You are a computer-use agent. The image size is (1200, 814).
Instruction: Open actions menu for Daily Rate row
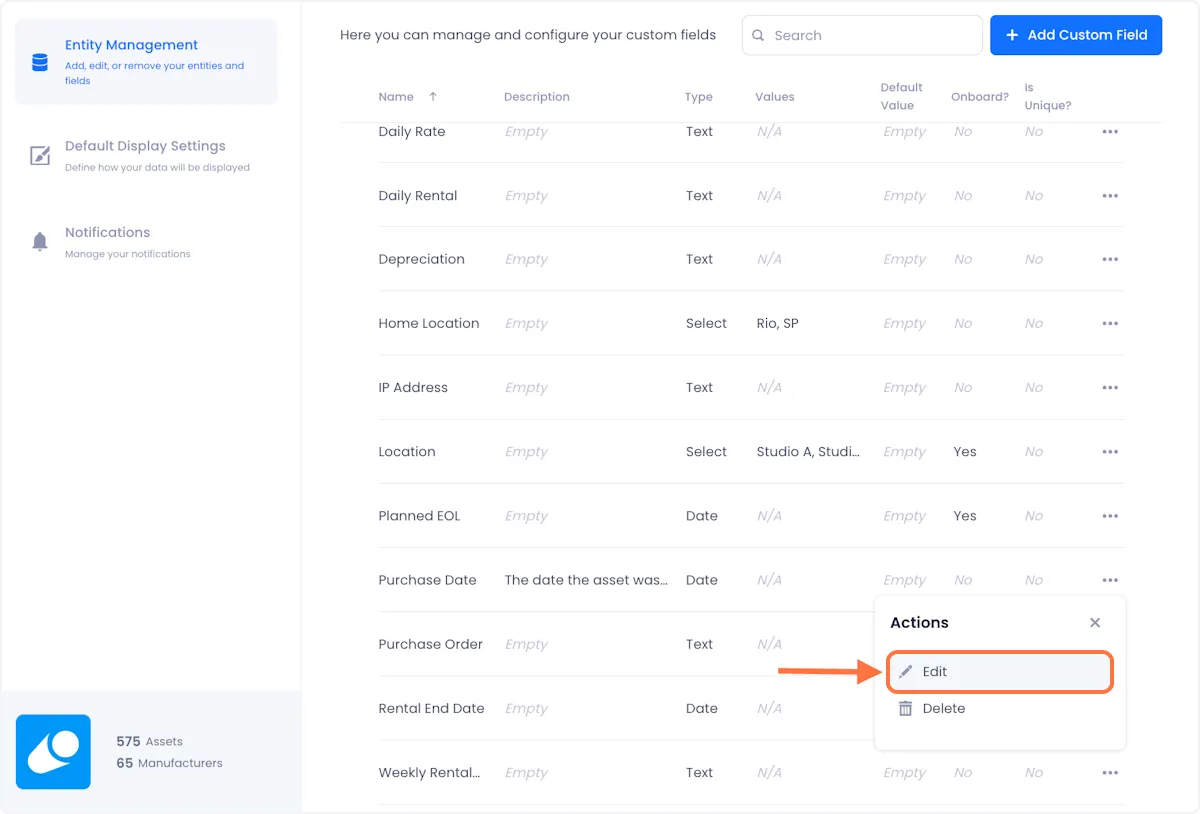click(1110, 132)
